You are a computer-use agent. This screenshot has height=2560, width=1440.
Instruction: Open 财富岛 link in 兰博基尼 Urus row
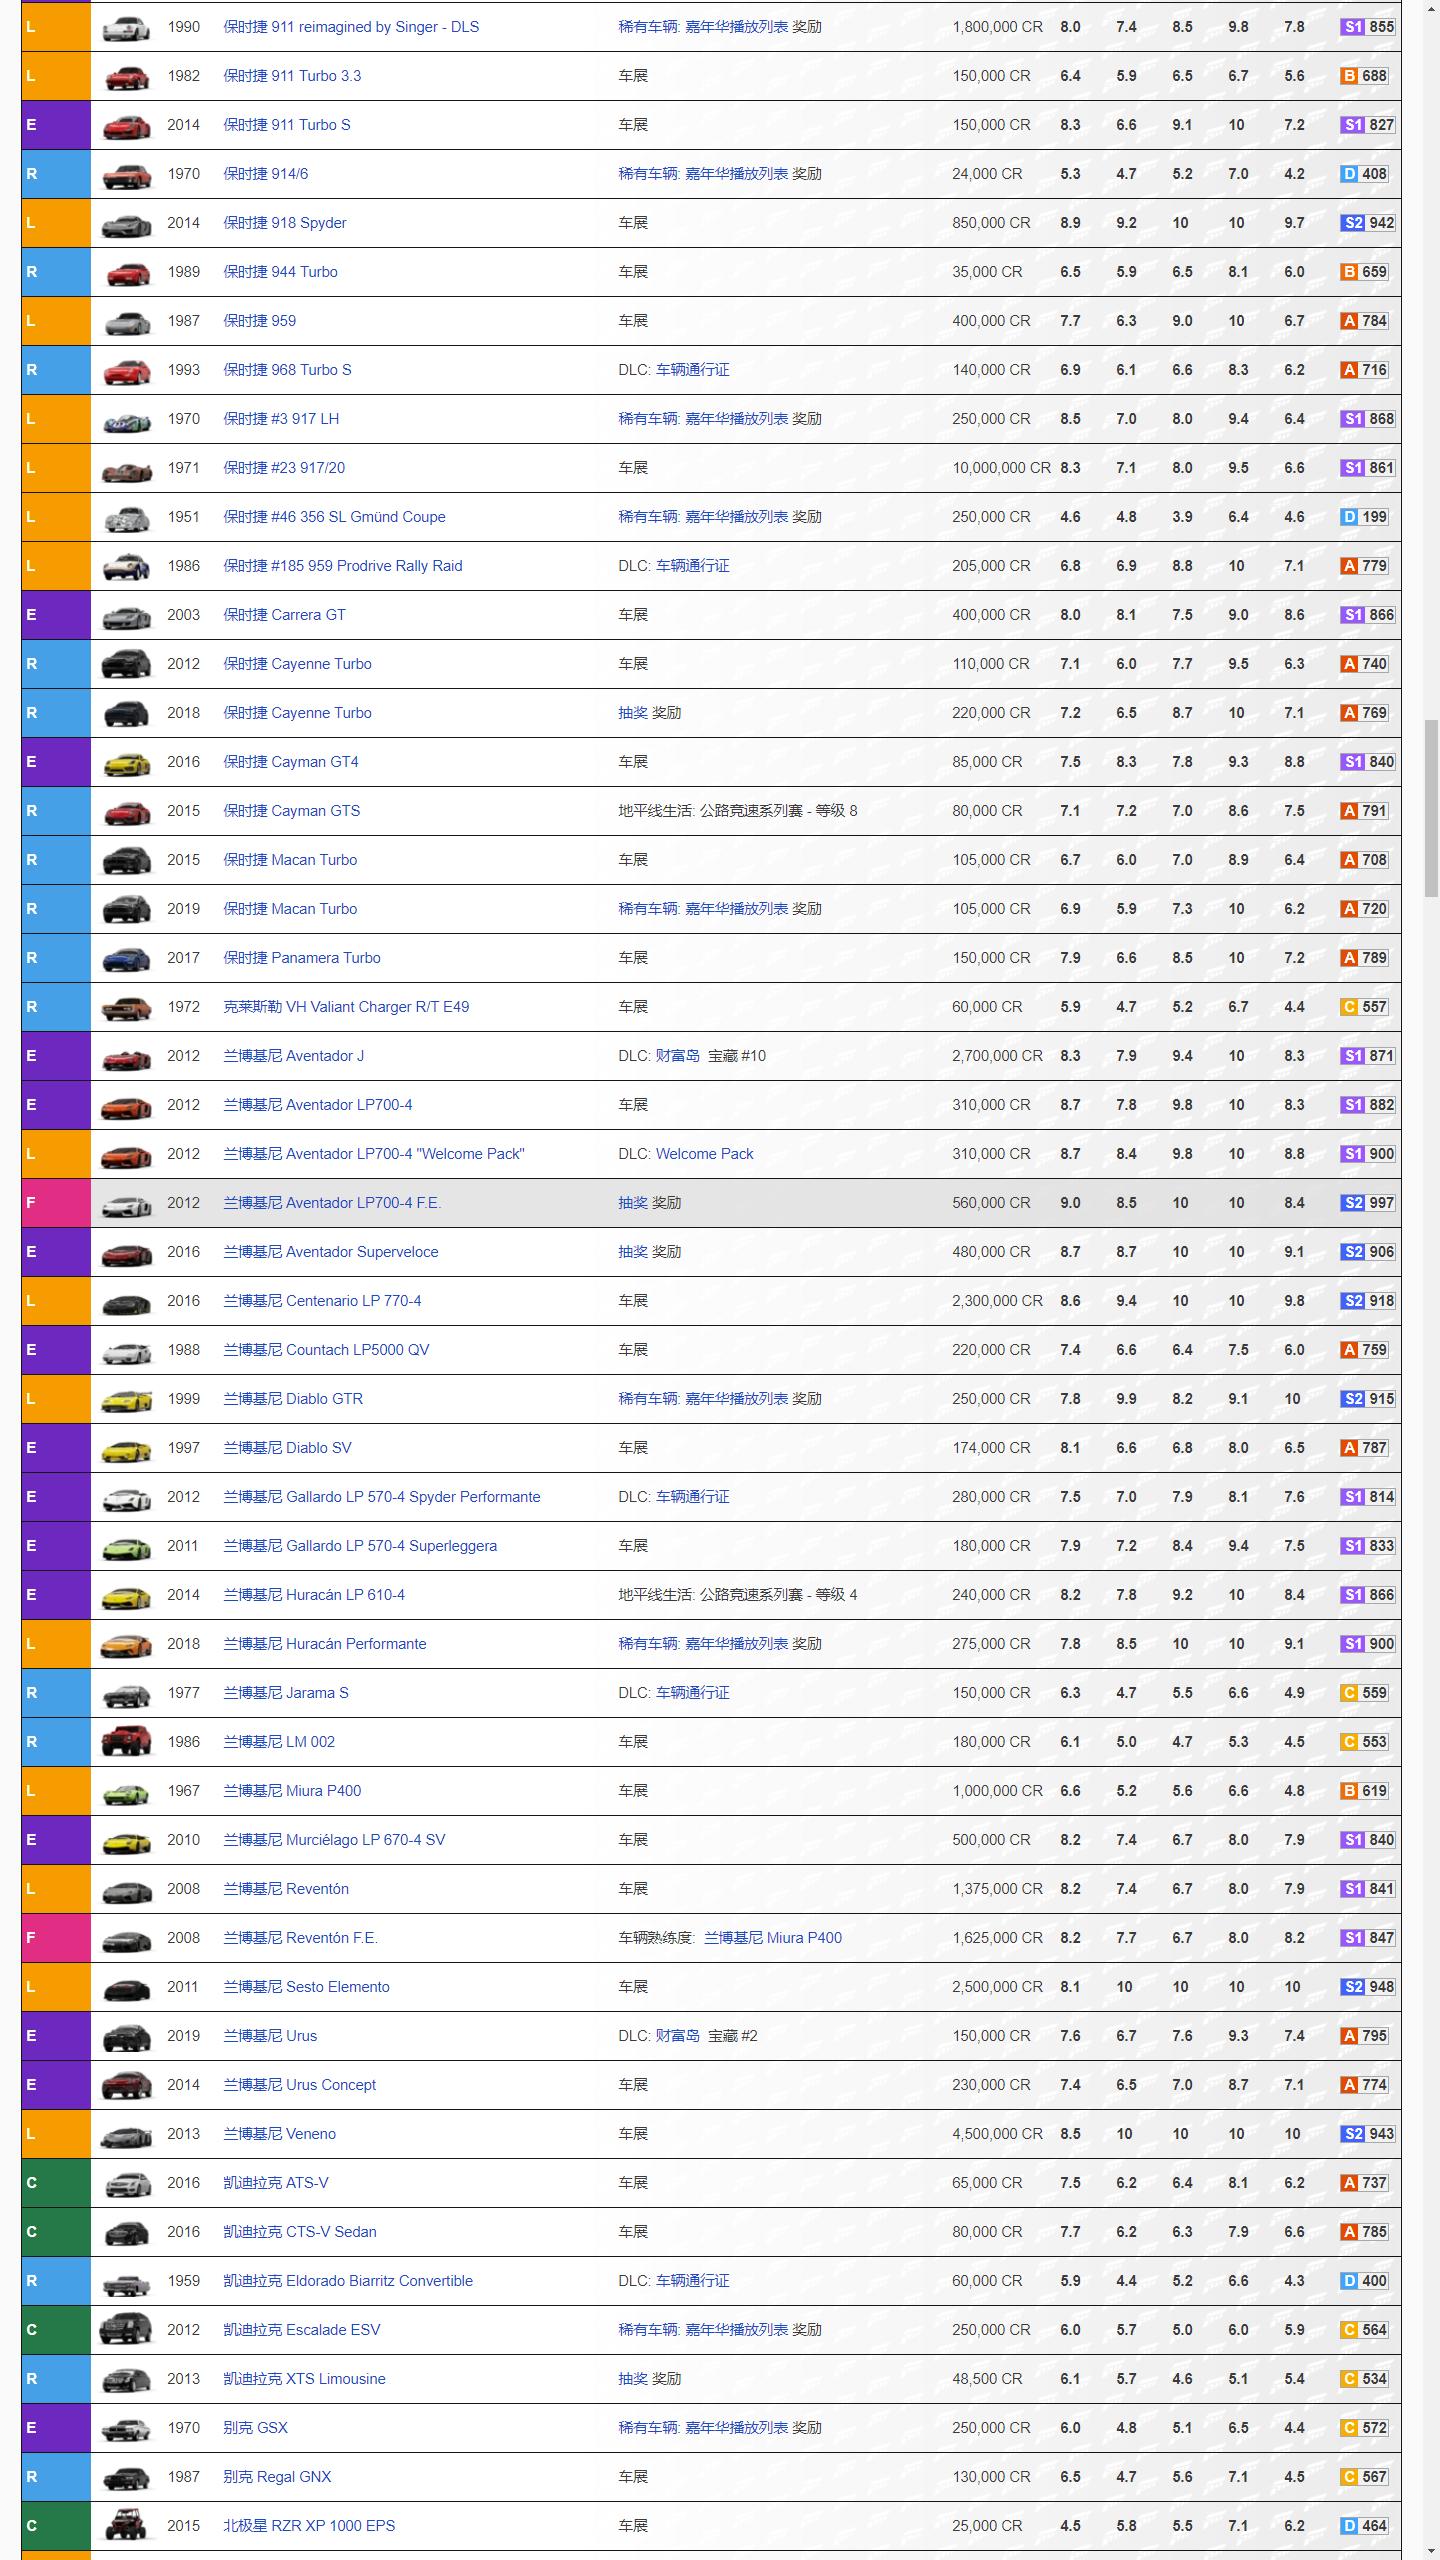point(677,2036)
